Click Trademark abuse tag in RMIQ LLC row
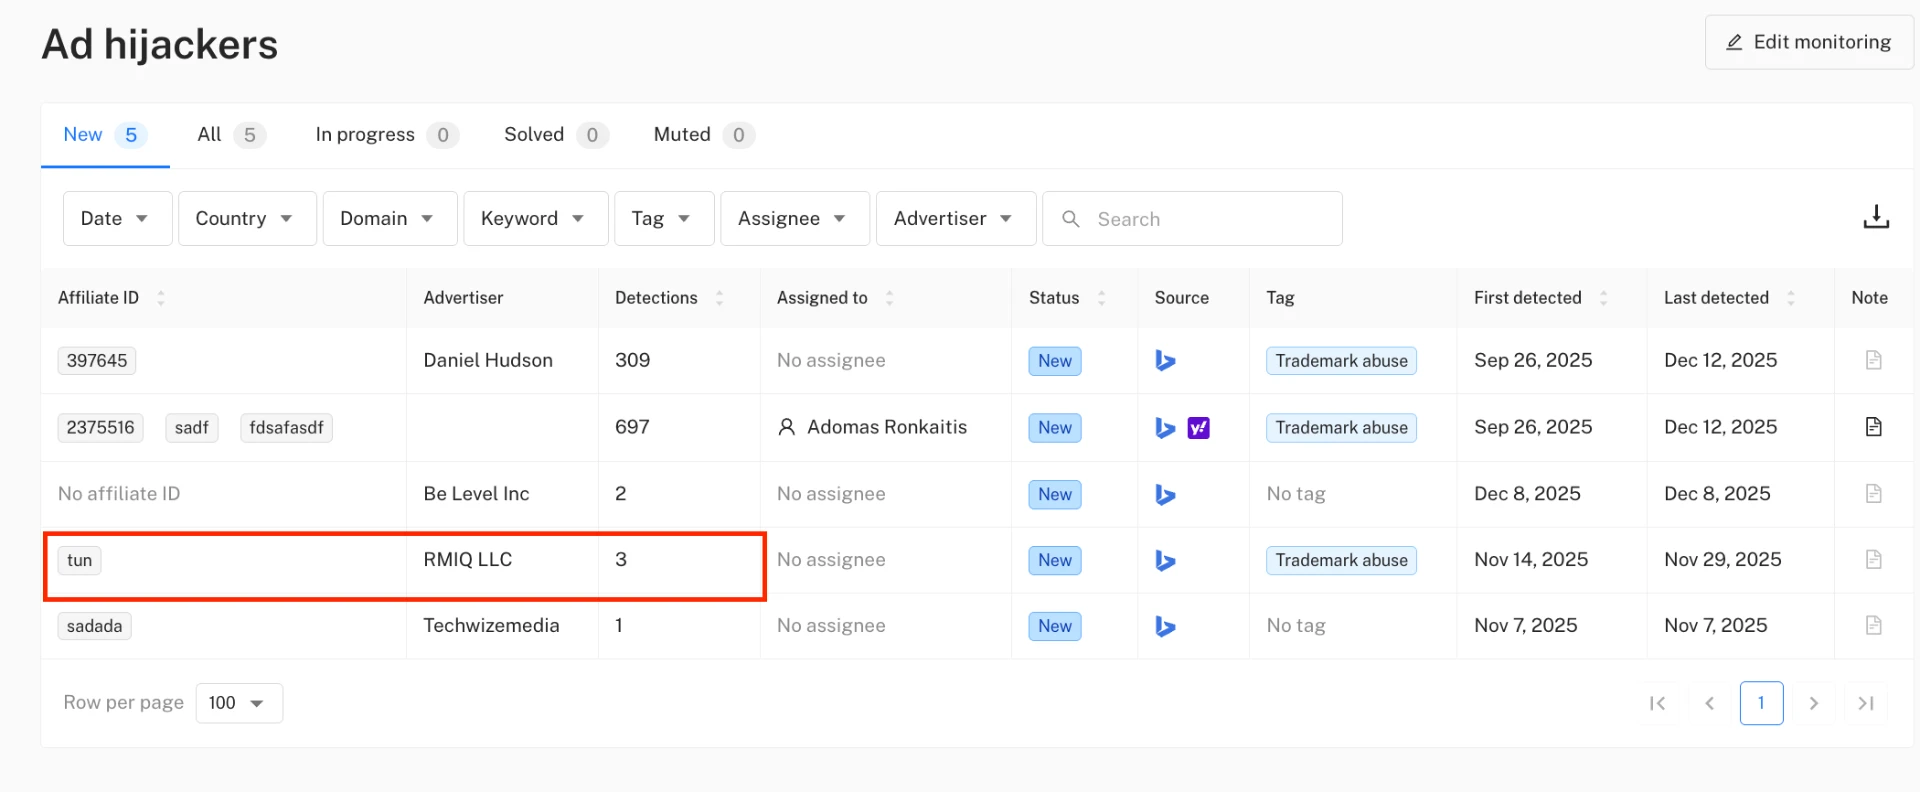 tap(1341, 560)
